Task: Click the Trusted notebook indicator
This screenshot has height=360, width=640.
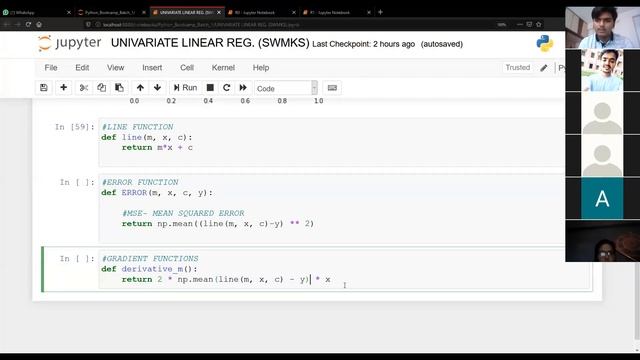Action: [x=518, y=68]
